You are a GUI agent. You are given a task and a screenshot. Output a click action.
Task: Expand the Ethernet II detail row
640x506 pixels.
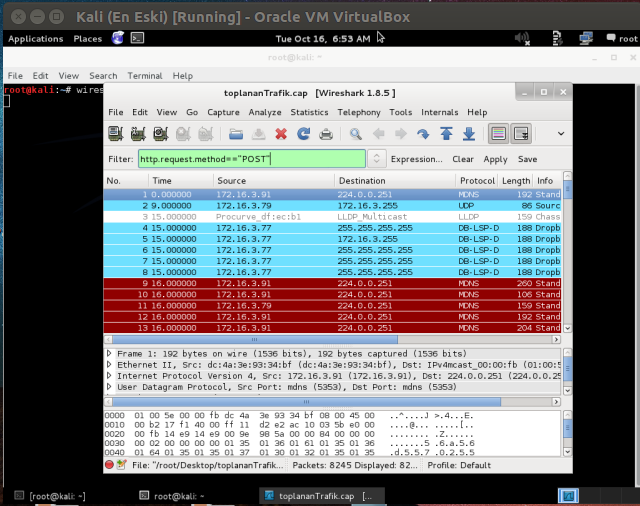click(x=109, y=364)
